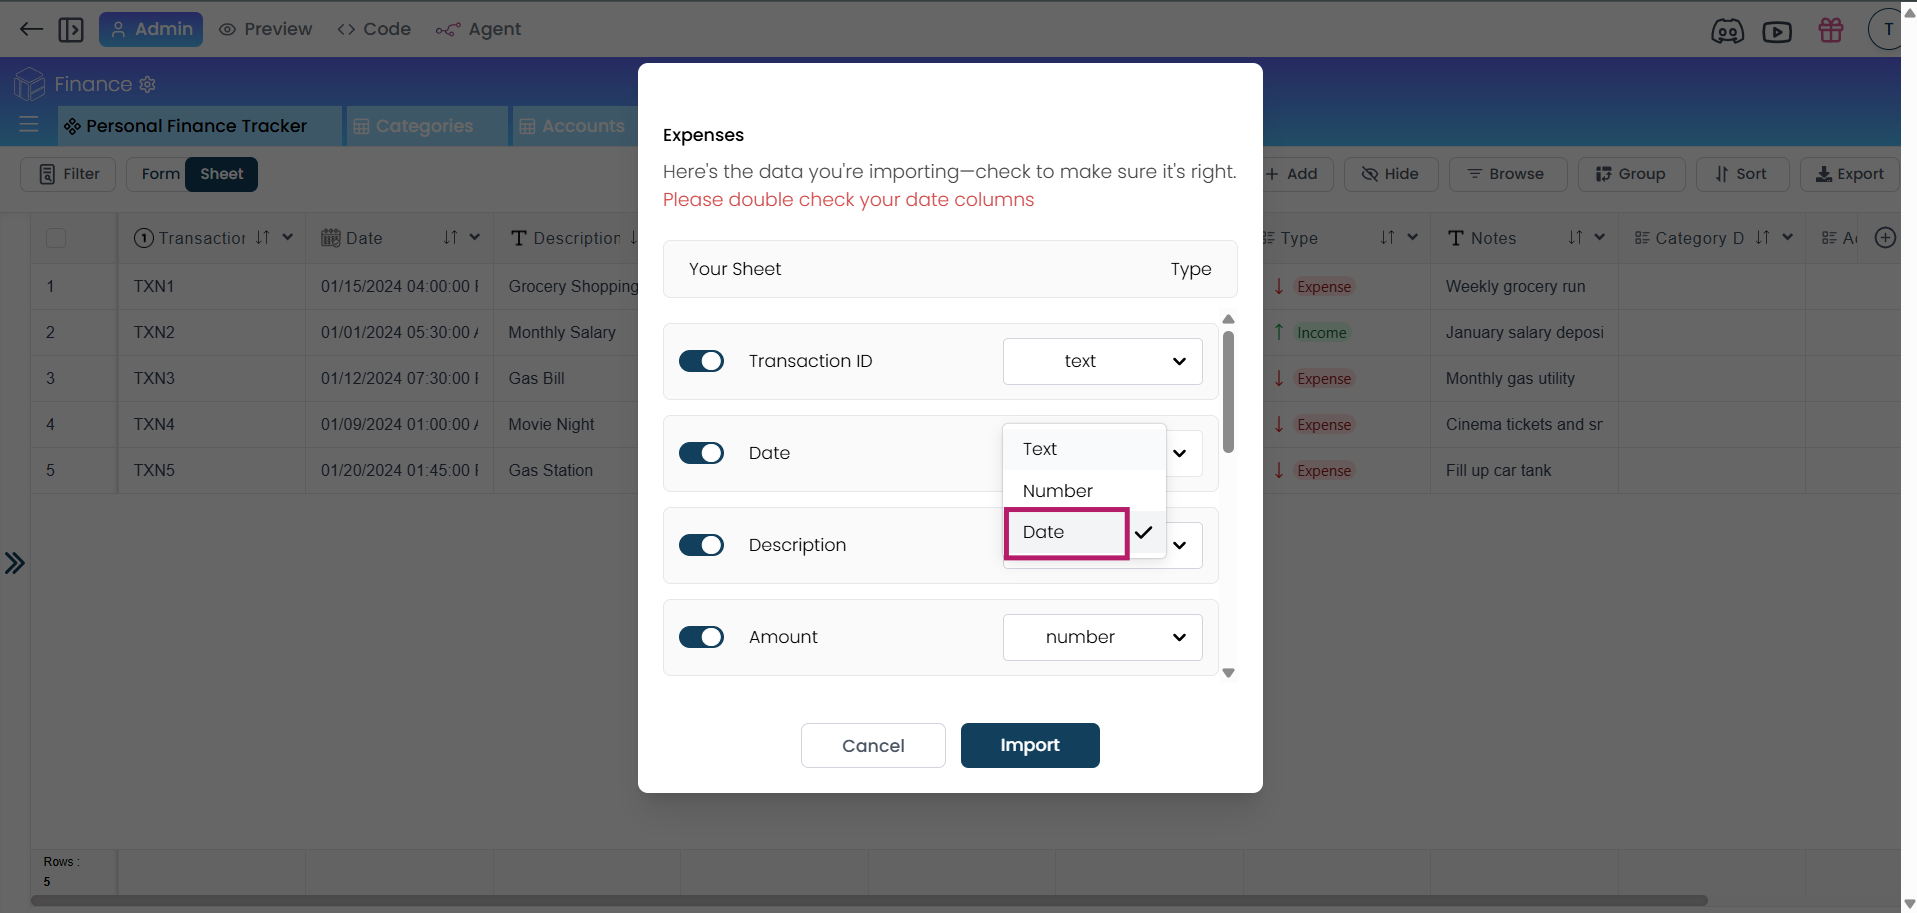Toggle off the Description column import
1917x913 pixels.
click(x=701, y=545)
